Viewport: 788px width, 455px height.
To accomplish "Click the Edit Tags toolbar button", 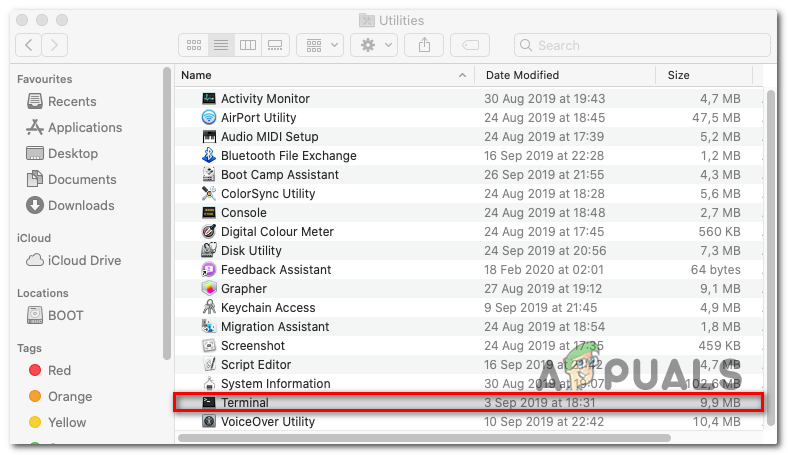I will point(470,45).
